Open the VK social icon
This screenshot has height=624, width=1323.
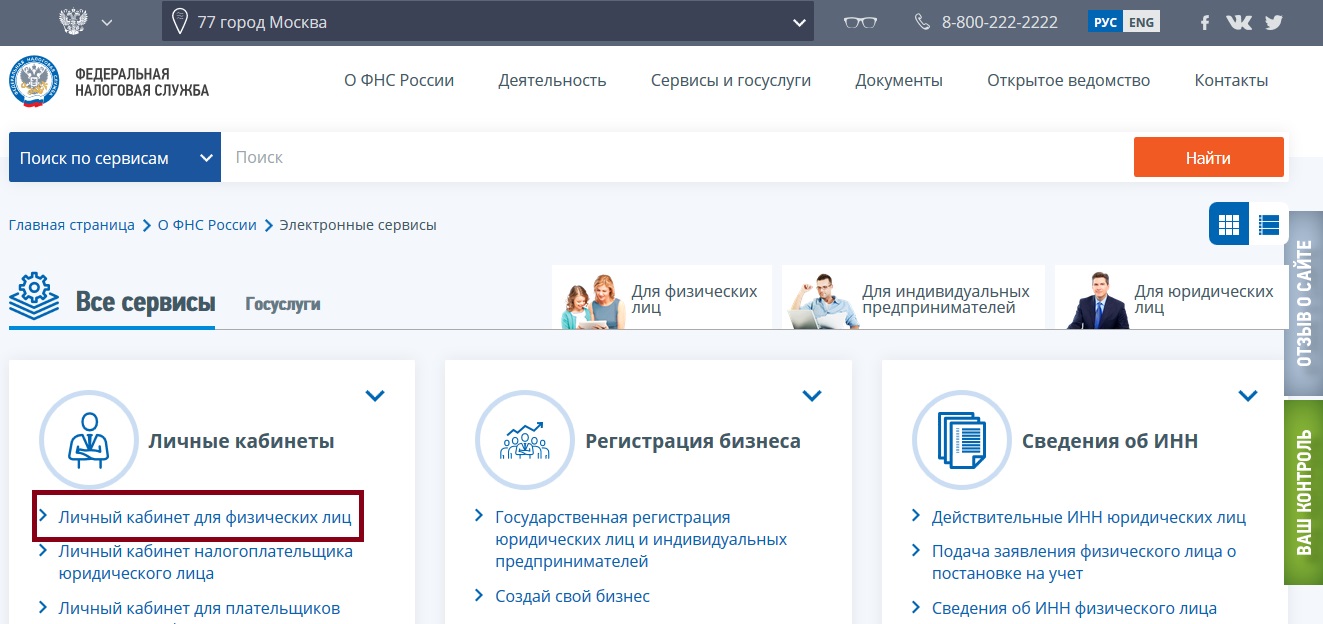(x=1238, y=22)
